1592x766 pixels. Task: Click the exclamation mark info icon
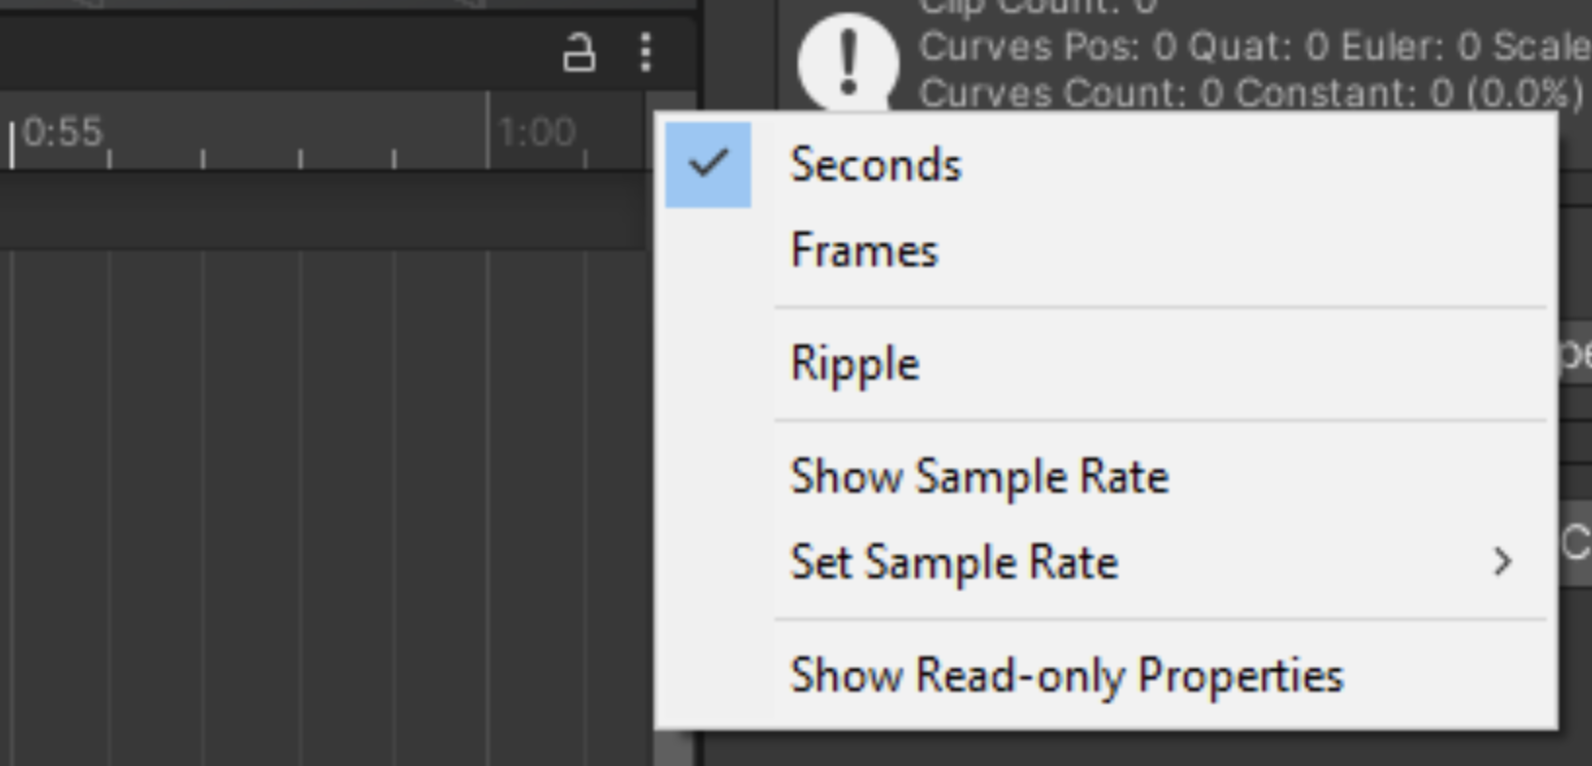point(848,62)
